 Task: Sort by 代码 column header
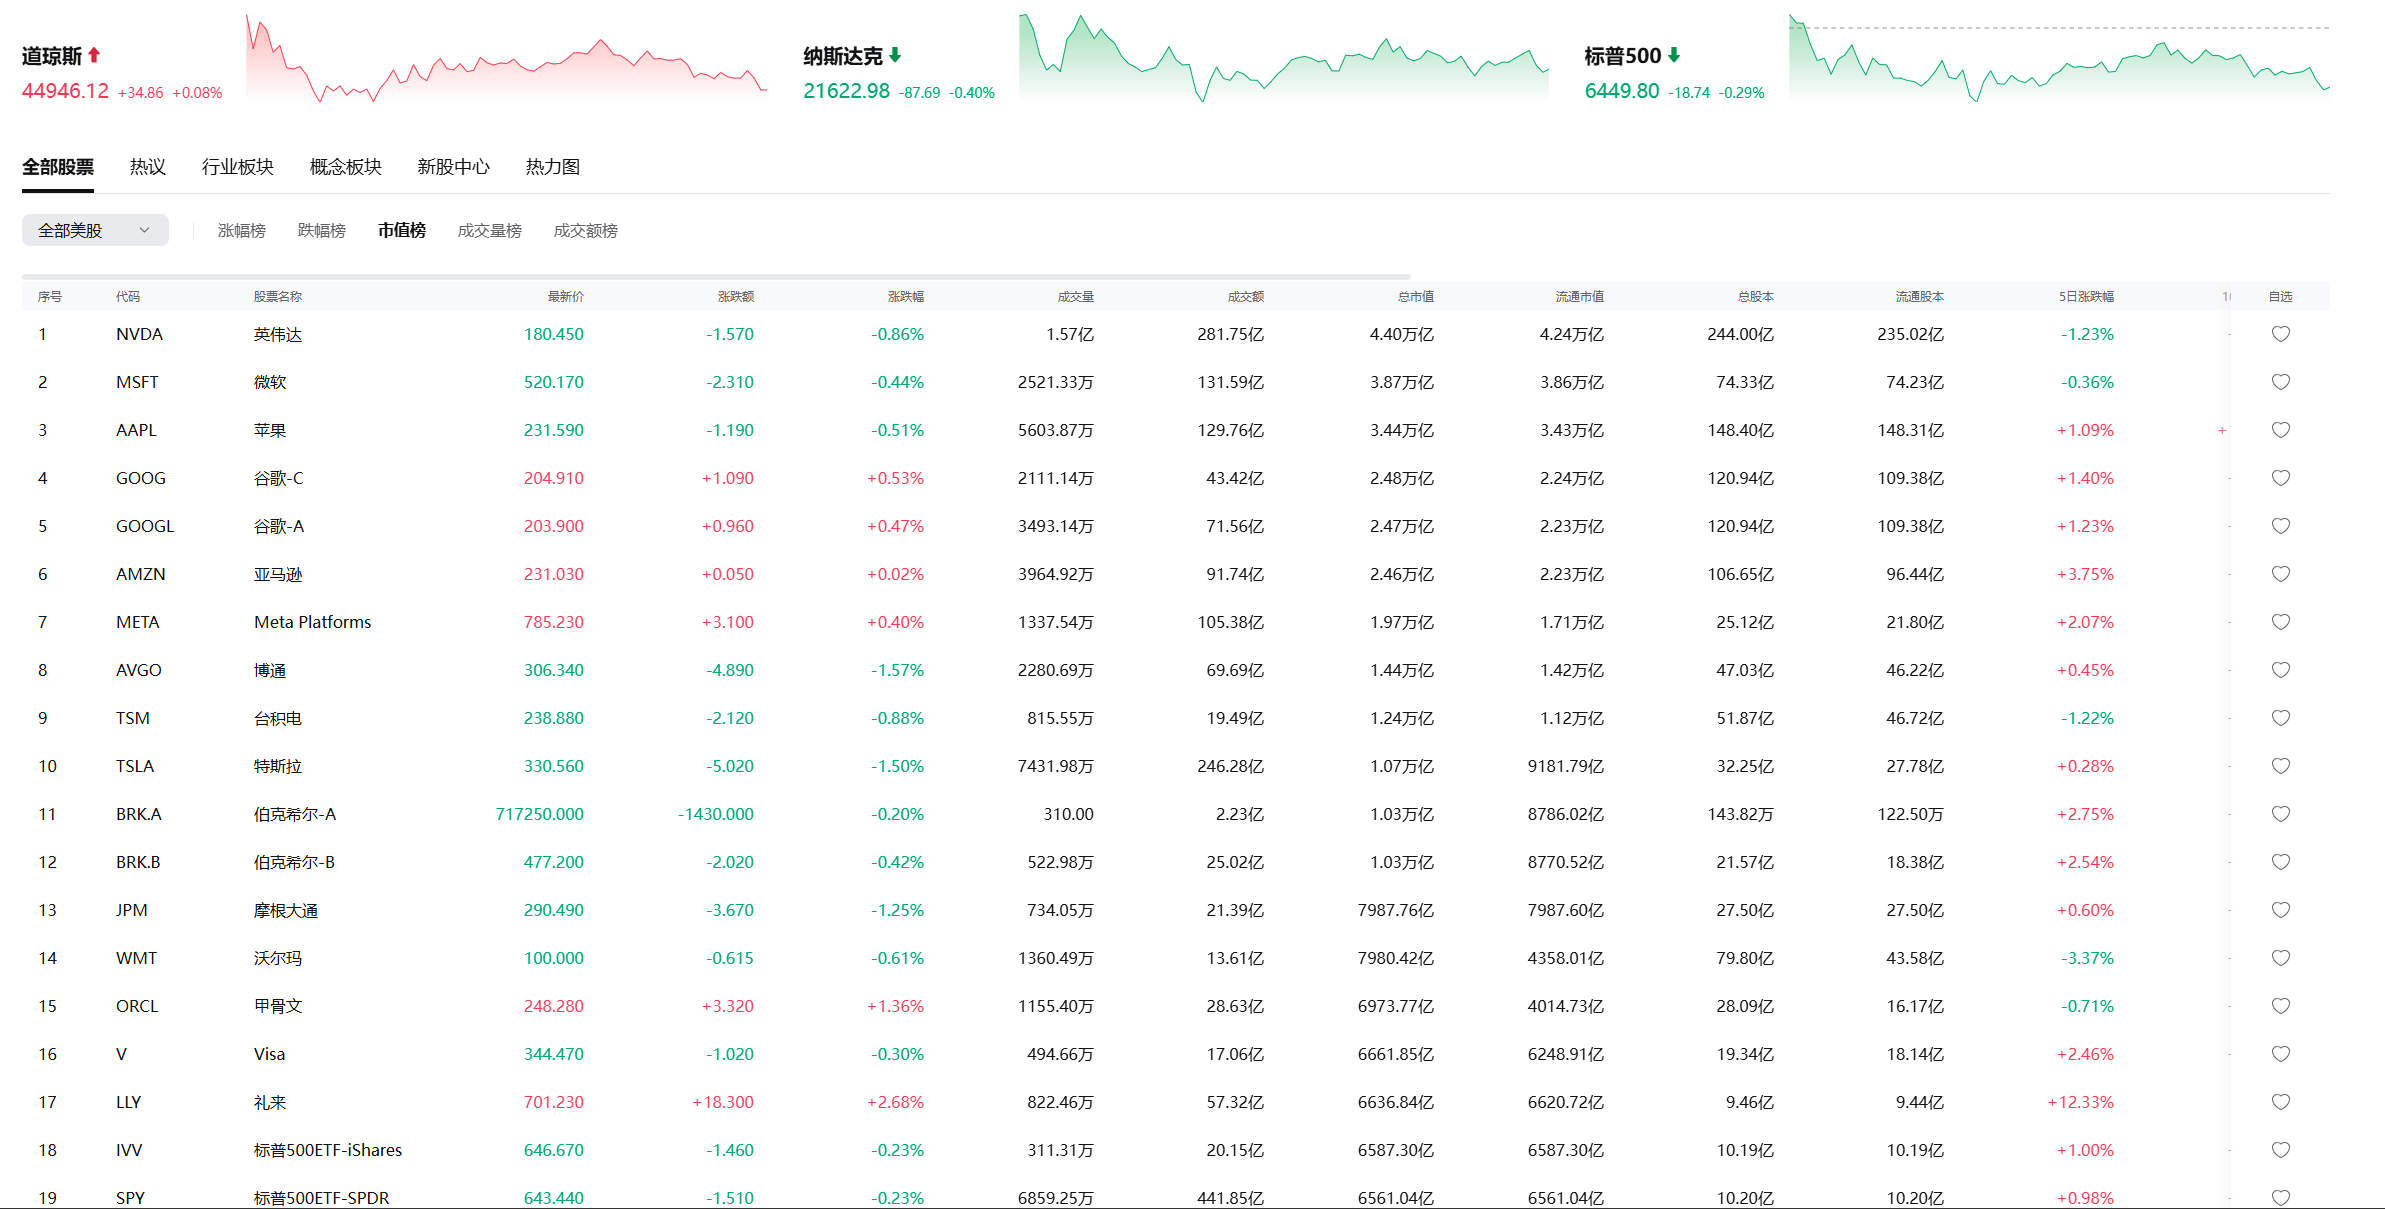(128, 297)
